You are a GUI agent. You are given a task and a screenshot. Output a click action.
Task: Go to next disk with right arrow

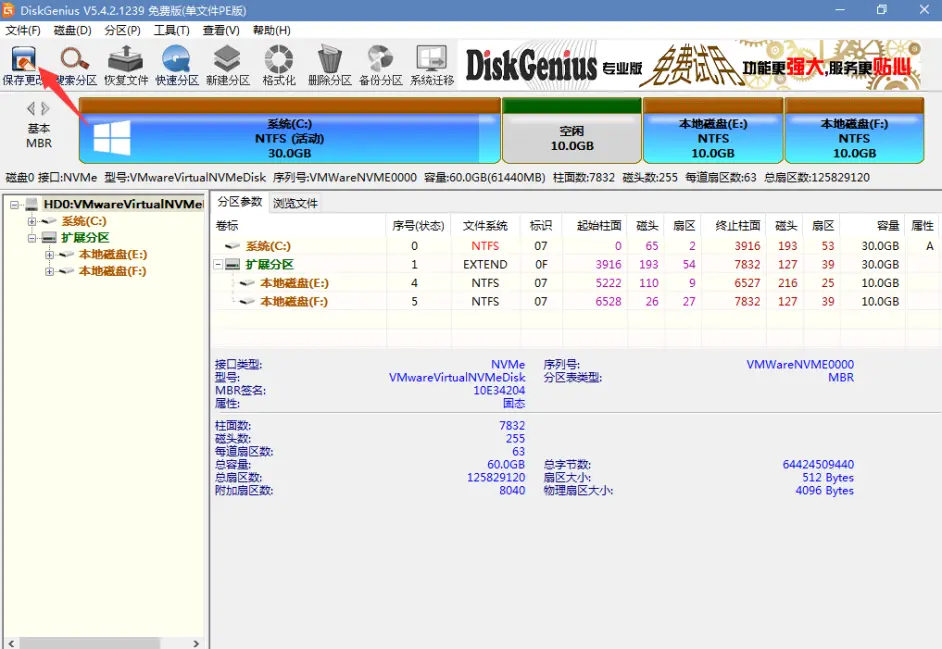pos(45,109)
